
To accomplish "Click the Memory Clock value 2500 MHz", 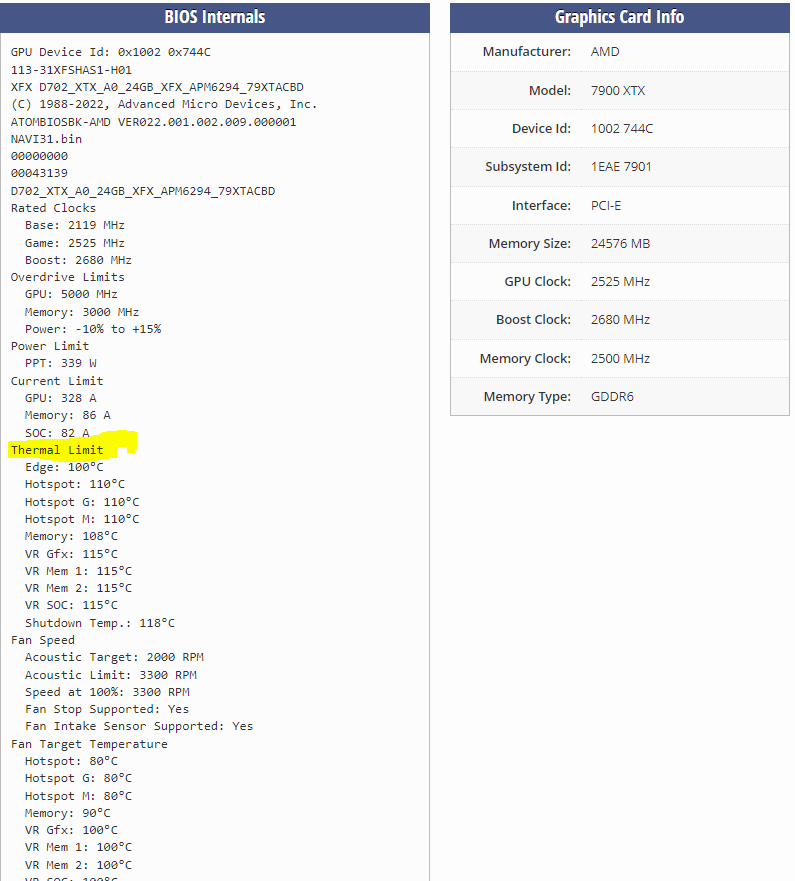I will (620, 358).
